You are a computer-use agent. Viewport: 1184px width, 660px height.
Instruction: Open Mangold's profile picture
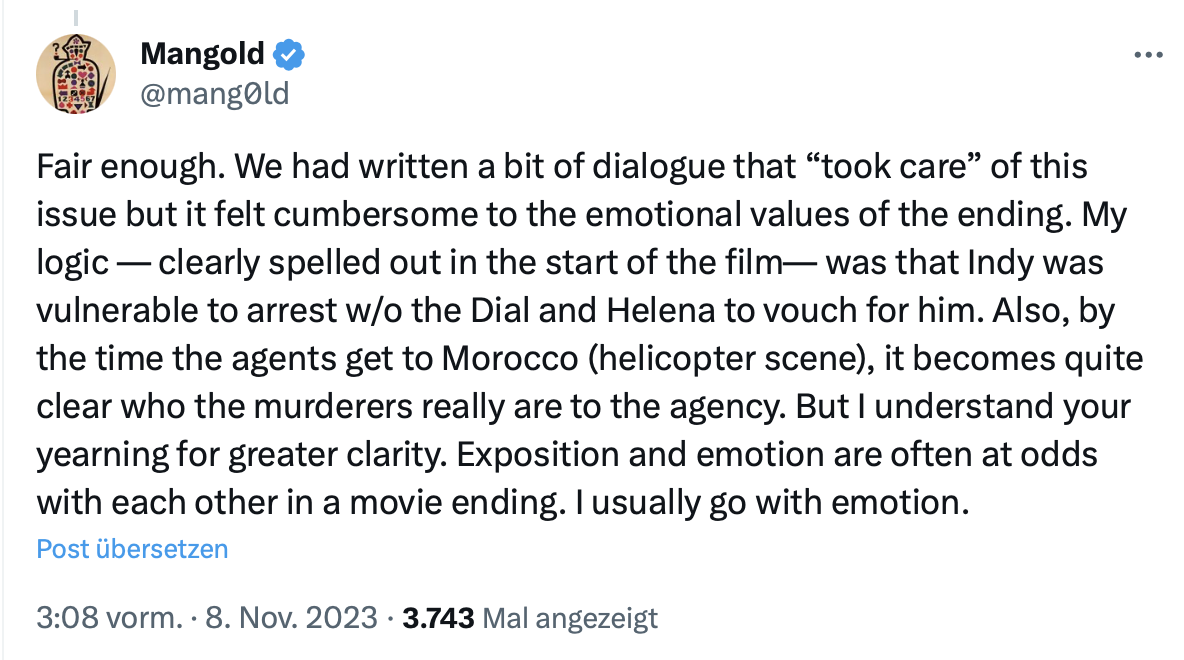point(77,76)
